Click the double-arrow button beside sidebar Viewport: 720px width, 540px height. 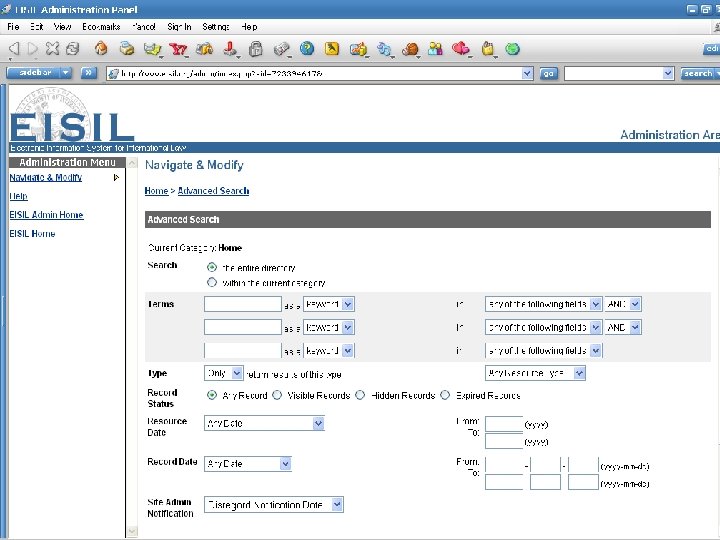(x=88, y=73)
